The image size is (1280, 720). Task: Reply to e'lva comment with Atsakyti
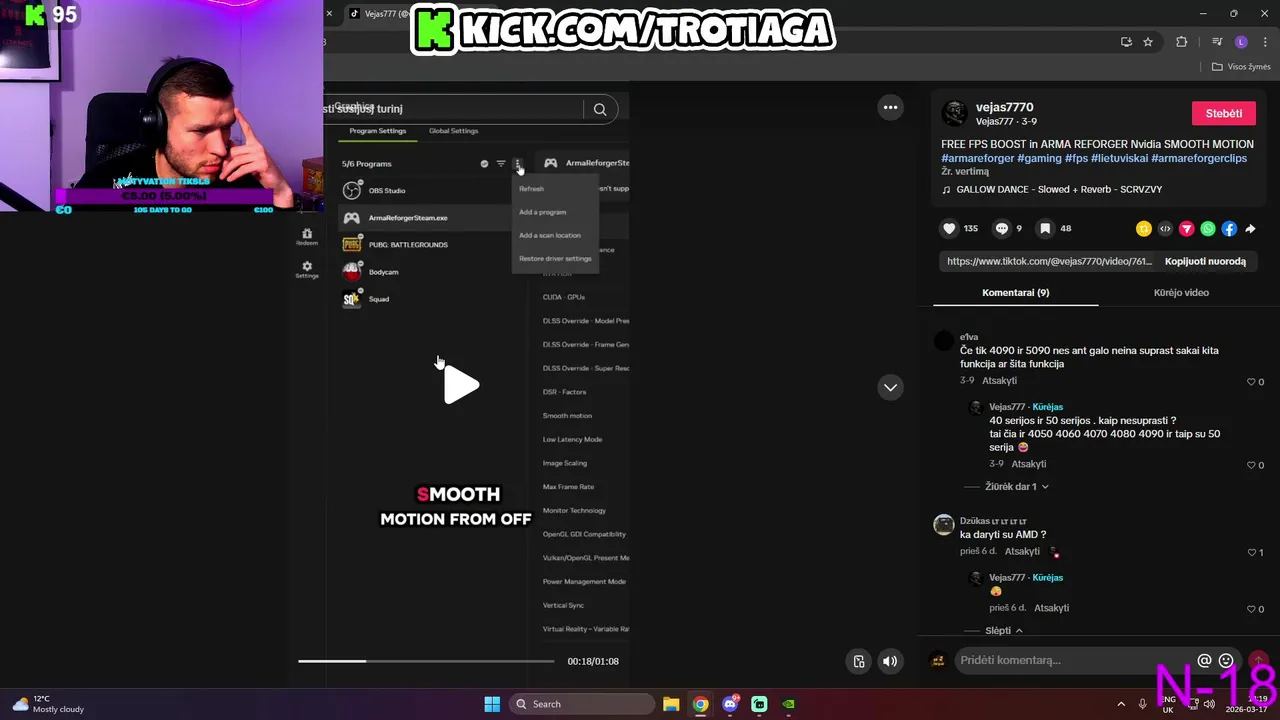(999, 381)
